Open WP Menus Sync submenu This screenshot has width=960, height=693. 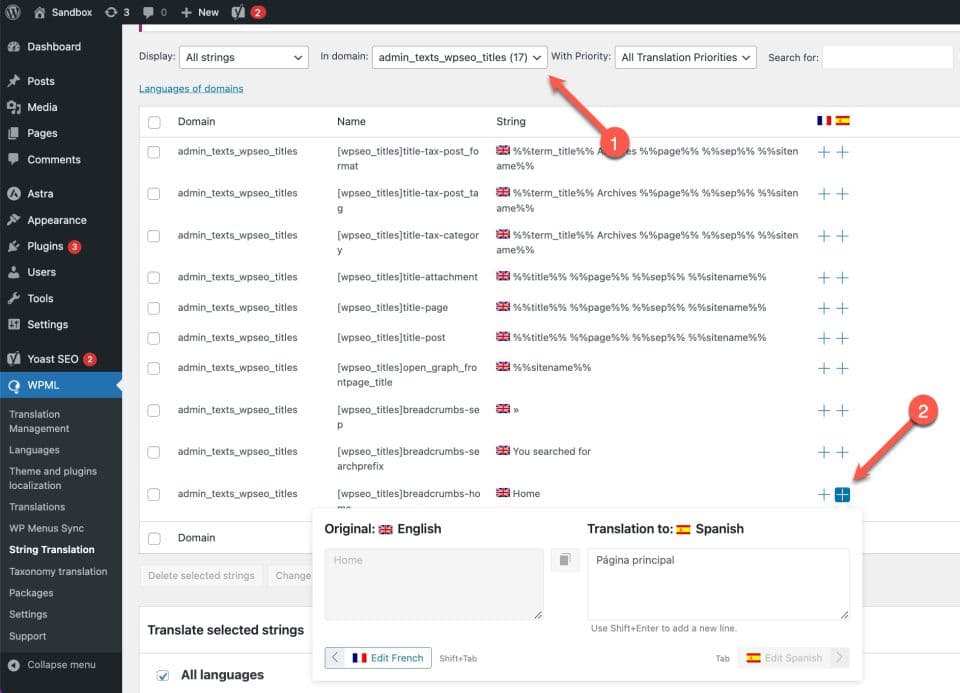click(x=47, y=528)
